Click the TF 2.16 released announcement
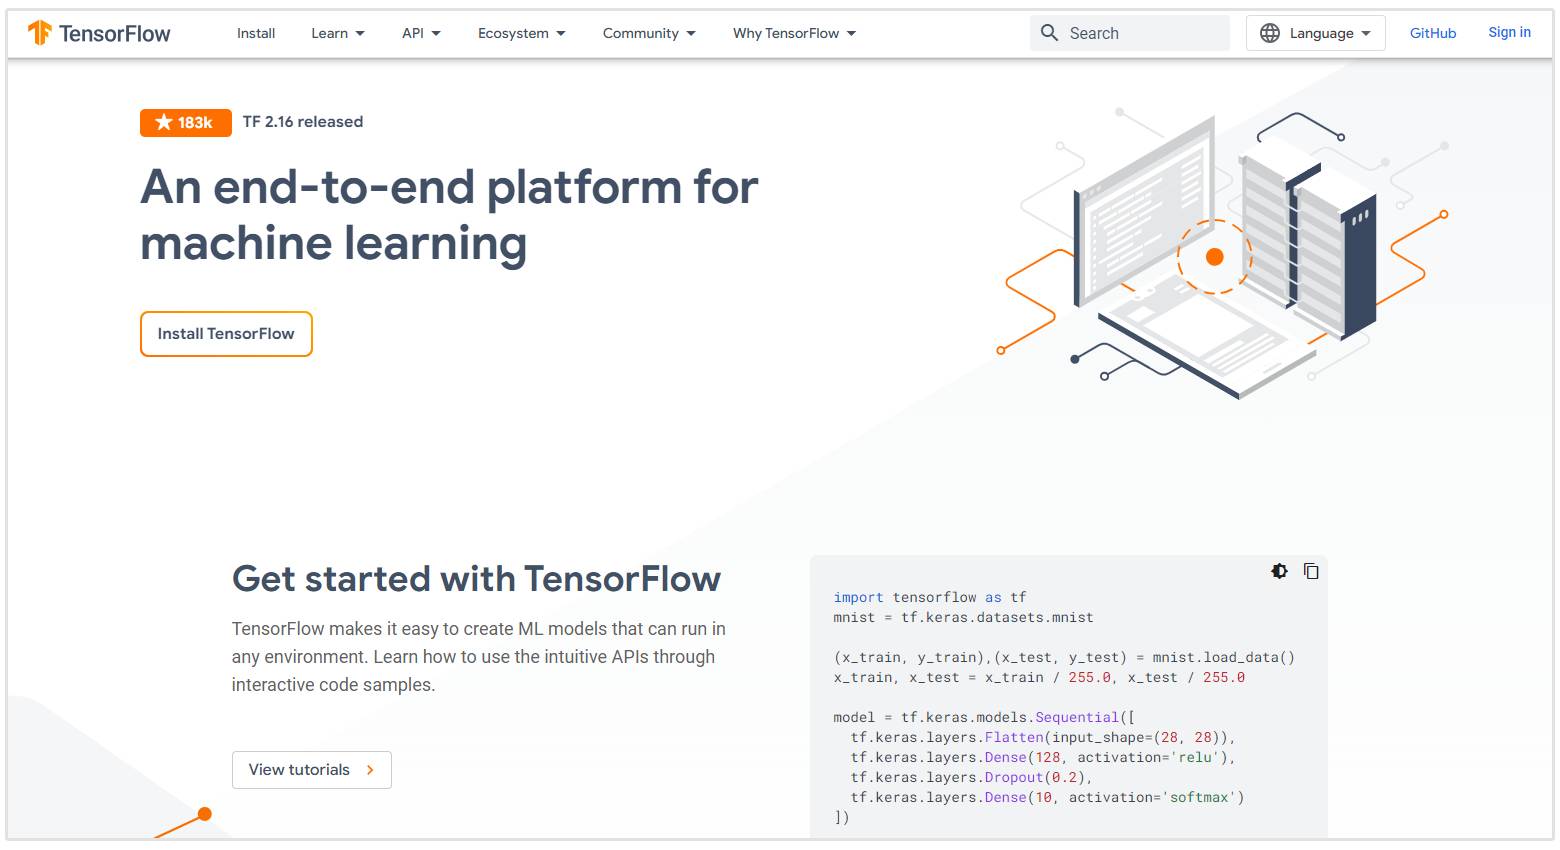Viewport: 1560px width, 850px height. [x=303, y=122]
